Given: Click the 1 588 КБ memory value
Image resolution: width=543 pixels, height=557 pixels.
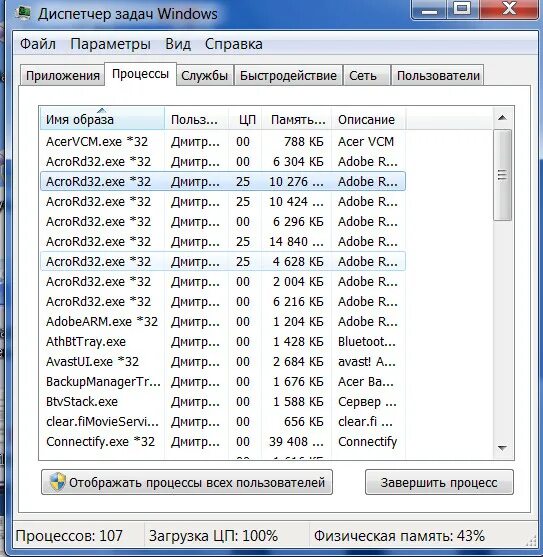Looking at the screenshot, I should coord(298,402).
